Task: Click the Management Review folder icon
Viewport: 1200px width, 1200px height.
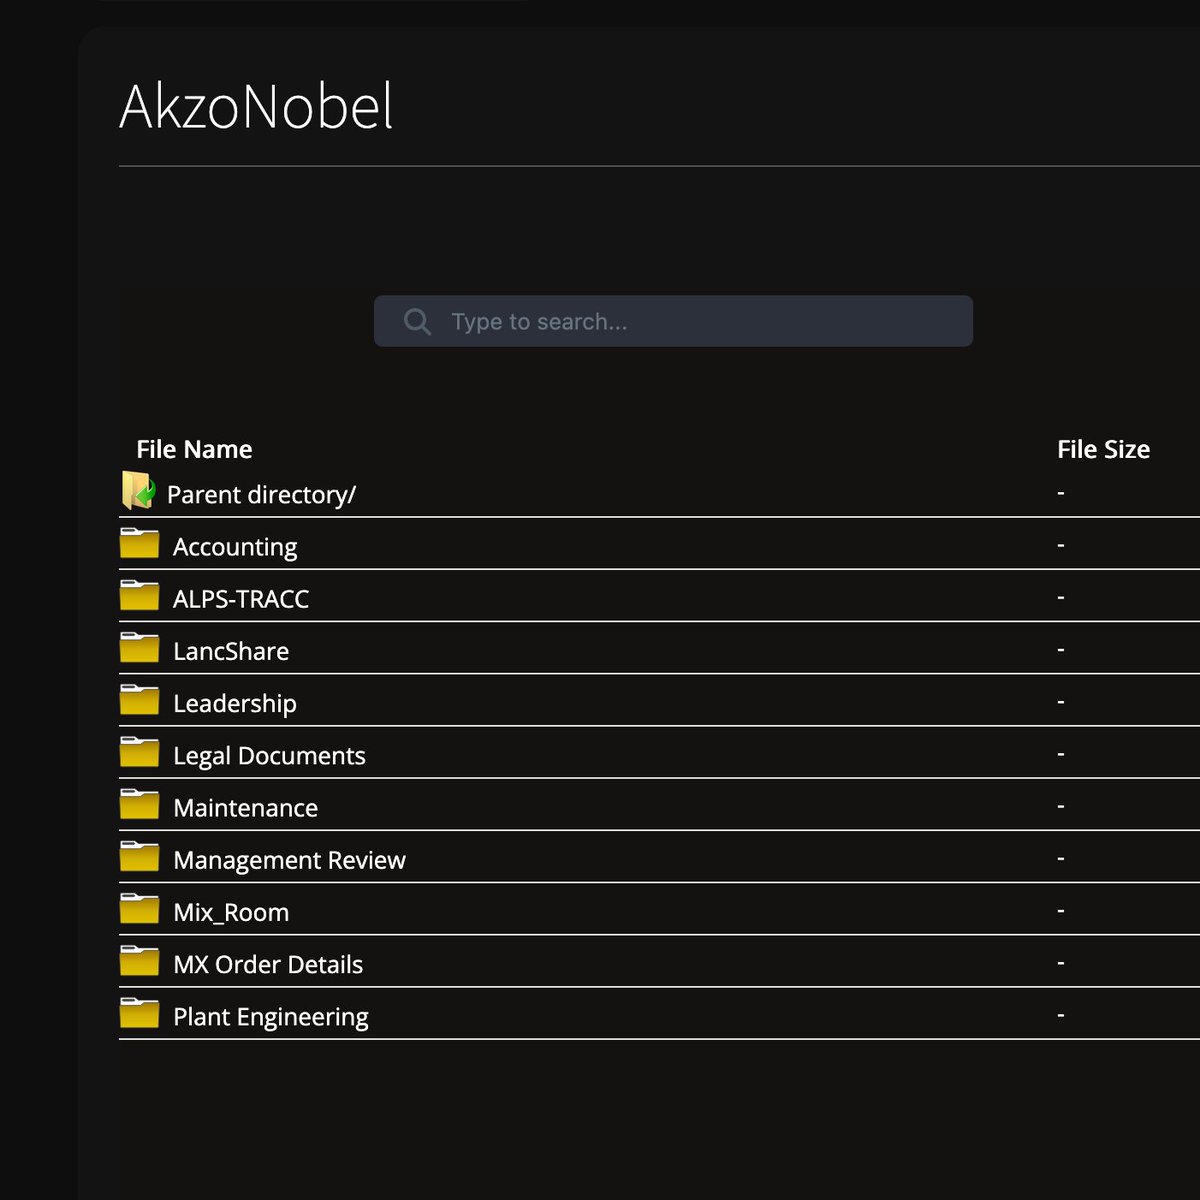Action: (x=139, y=856)
